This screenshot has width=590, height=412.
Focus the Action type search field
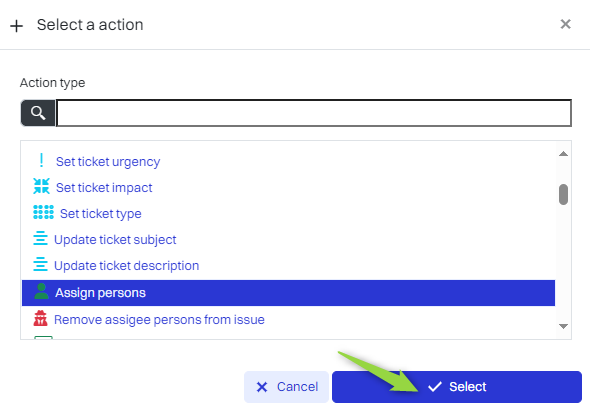[314, 113]
